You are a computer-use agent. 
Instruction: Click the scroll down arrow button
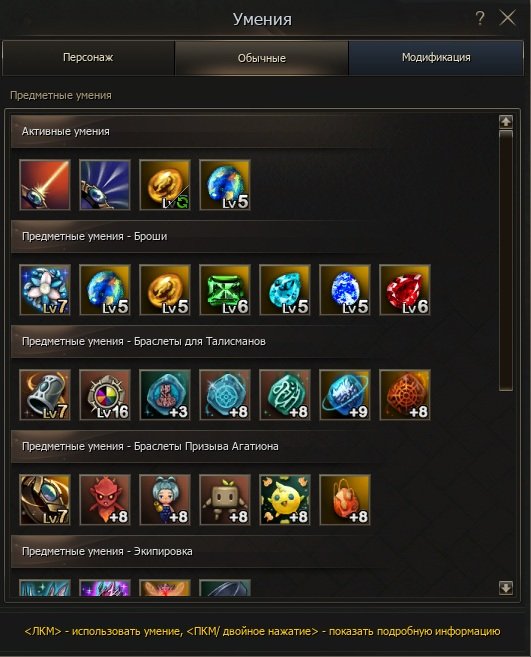[x=506, y=587]
